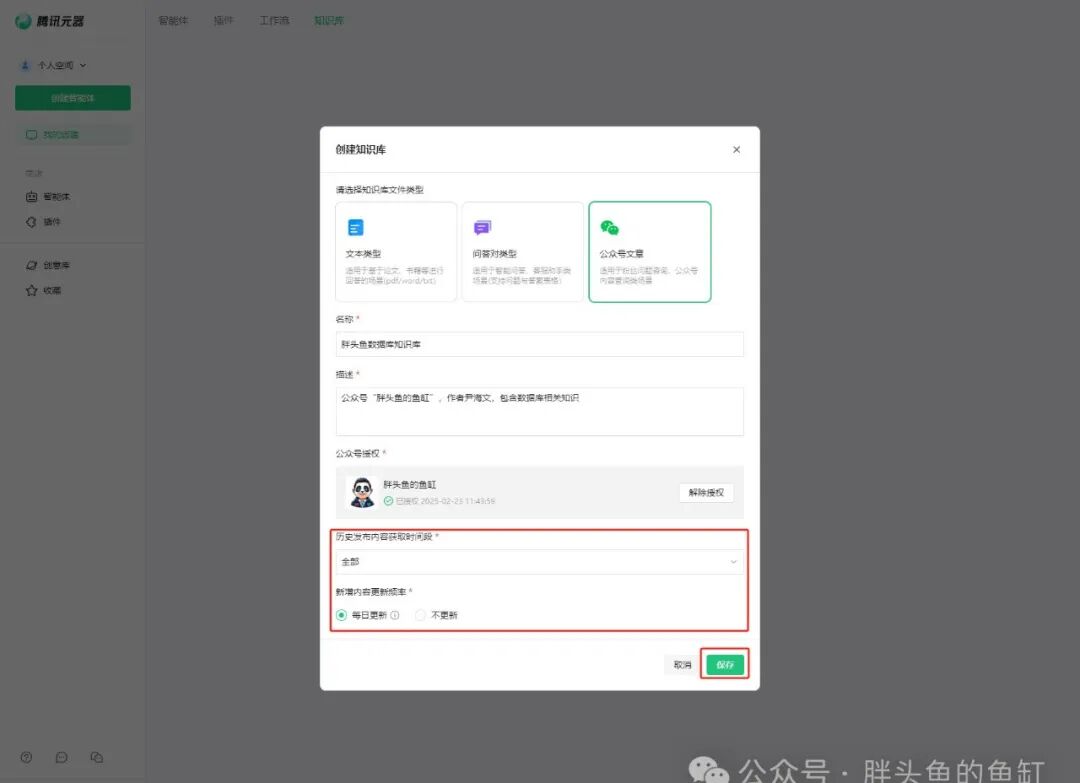Click the info icon beside 每日更新
Viewport: 1080px width, 783px height.
tap(395, 615)
